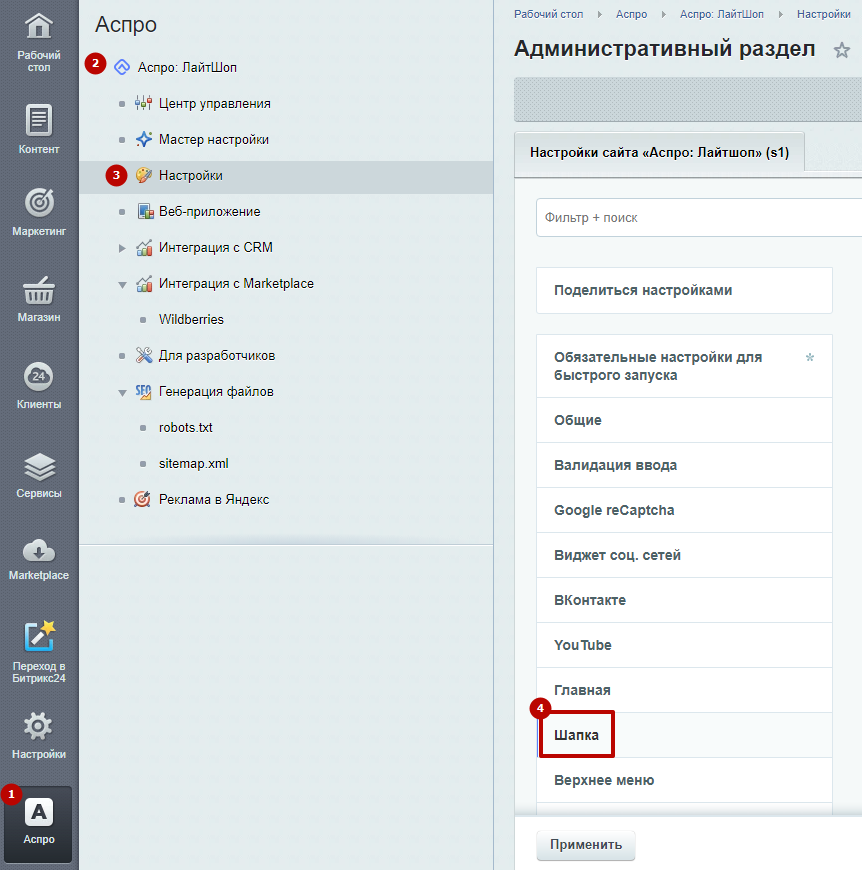Screen dimensions: 862x870
Task: Go to the Аспро breadcrumb
Action: (631, 14)
